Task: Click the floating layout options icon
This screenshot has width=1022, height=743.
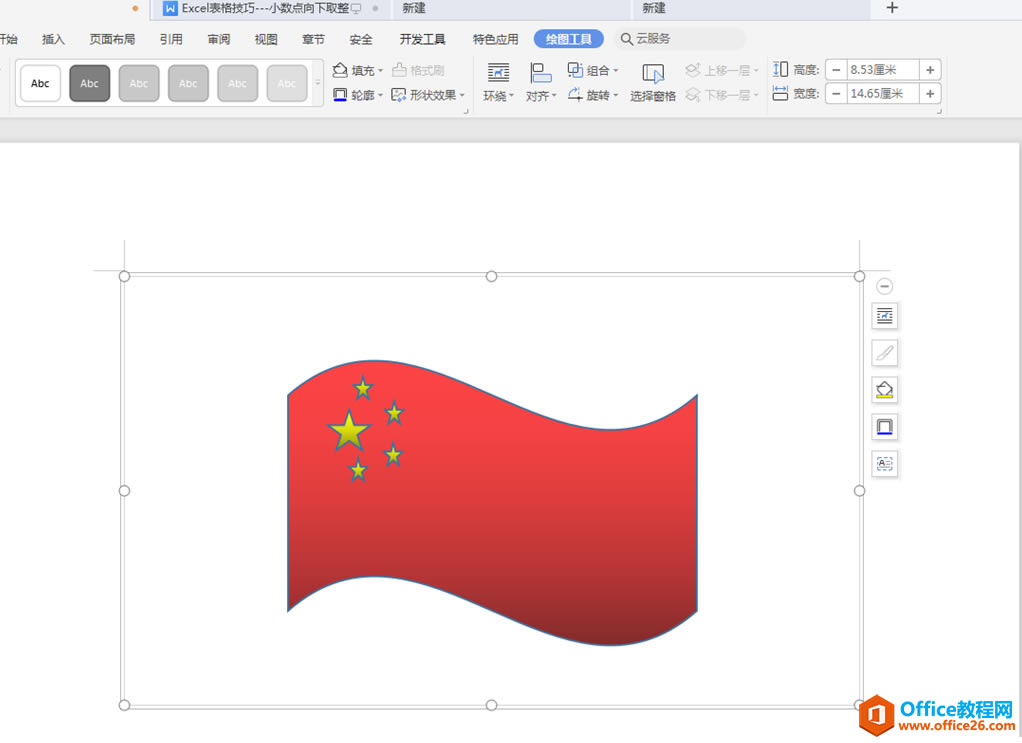Action: point(884,316)
